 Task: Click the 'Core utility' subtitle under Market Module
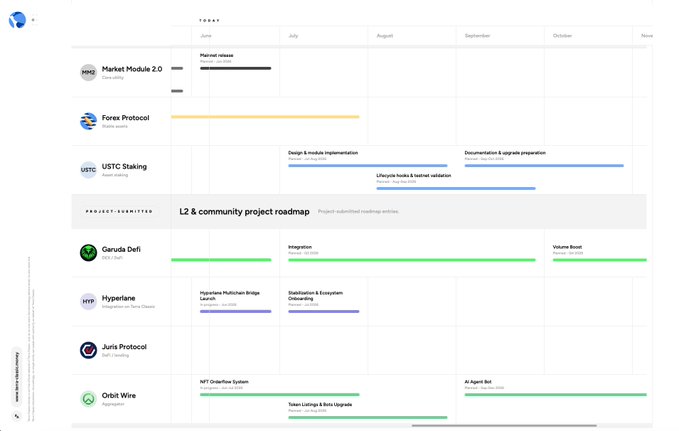tap(113, 78)
